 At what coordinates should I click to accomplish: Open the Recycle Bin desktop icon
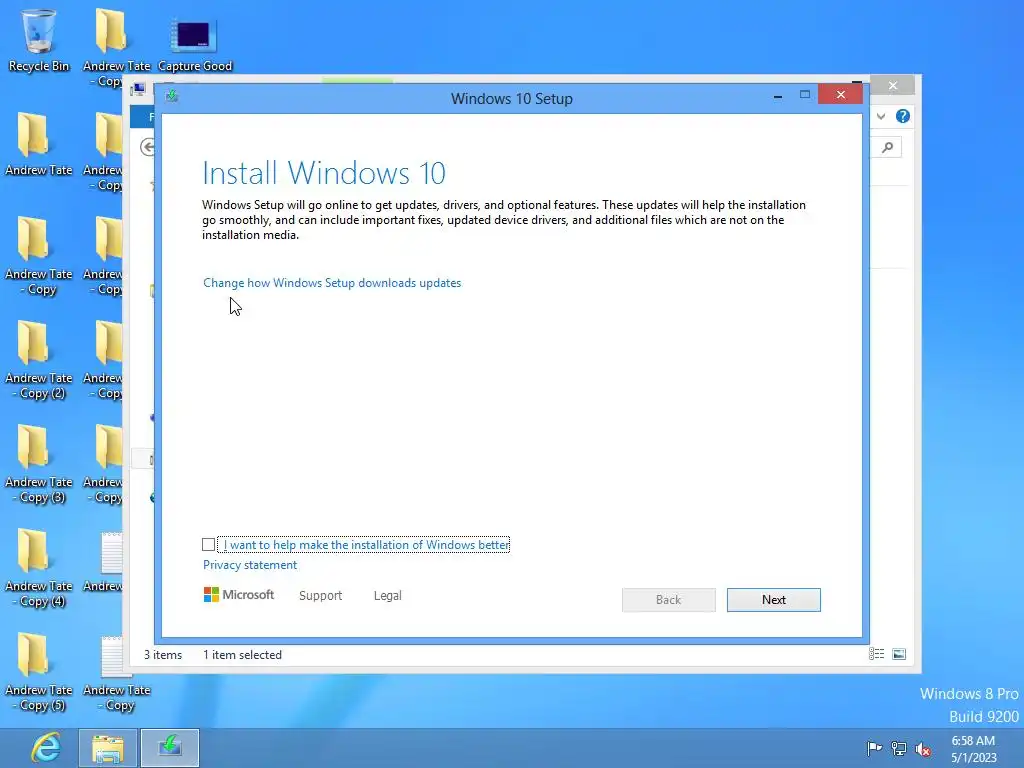[x=39, y=40]
